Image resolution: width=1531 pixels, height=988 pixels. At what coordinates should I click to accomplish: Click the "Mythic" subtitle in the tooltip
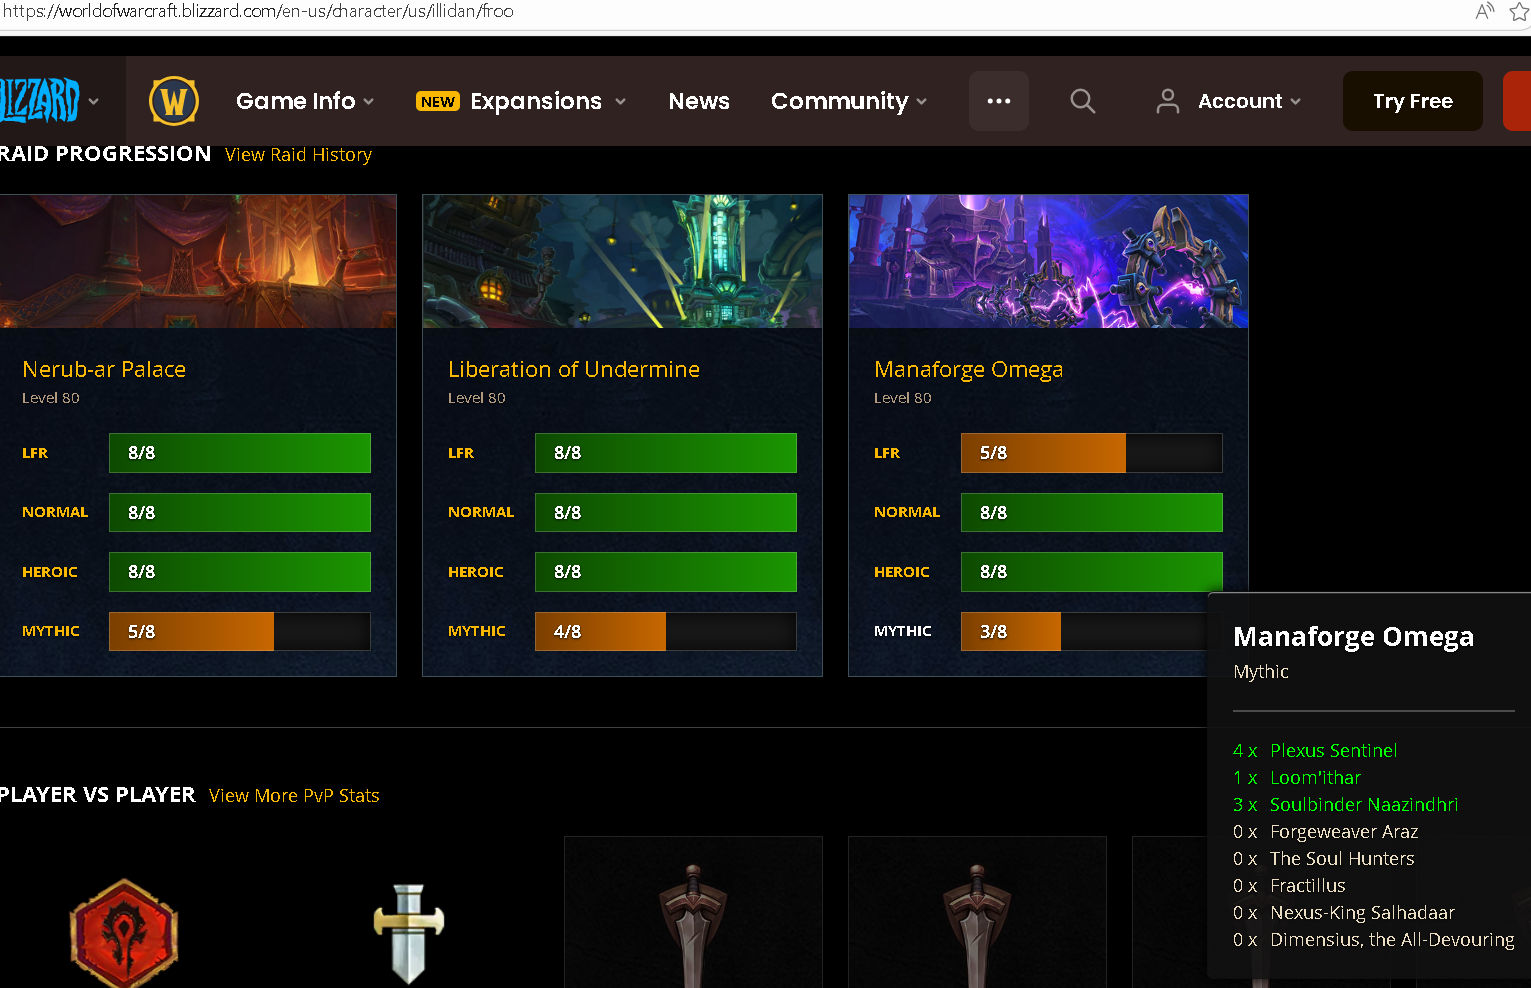pos(1261,672)
